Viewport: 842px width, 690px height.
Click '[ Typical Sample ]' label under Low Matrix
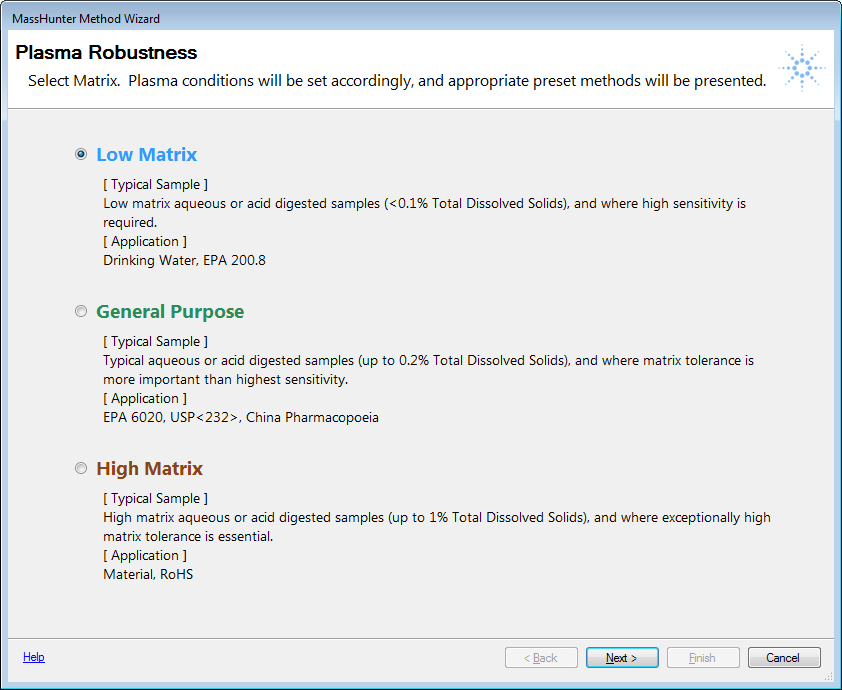pyautogui.click(x=155, y=185)
